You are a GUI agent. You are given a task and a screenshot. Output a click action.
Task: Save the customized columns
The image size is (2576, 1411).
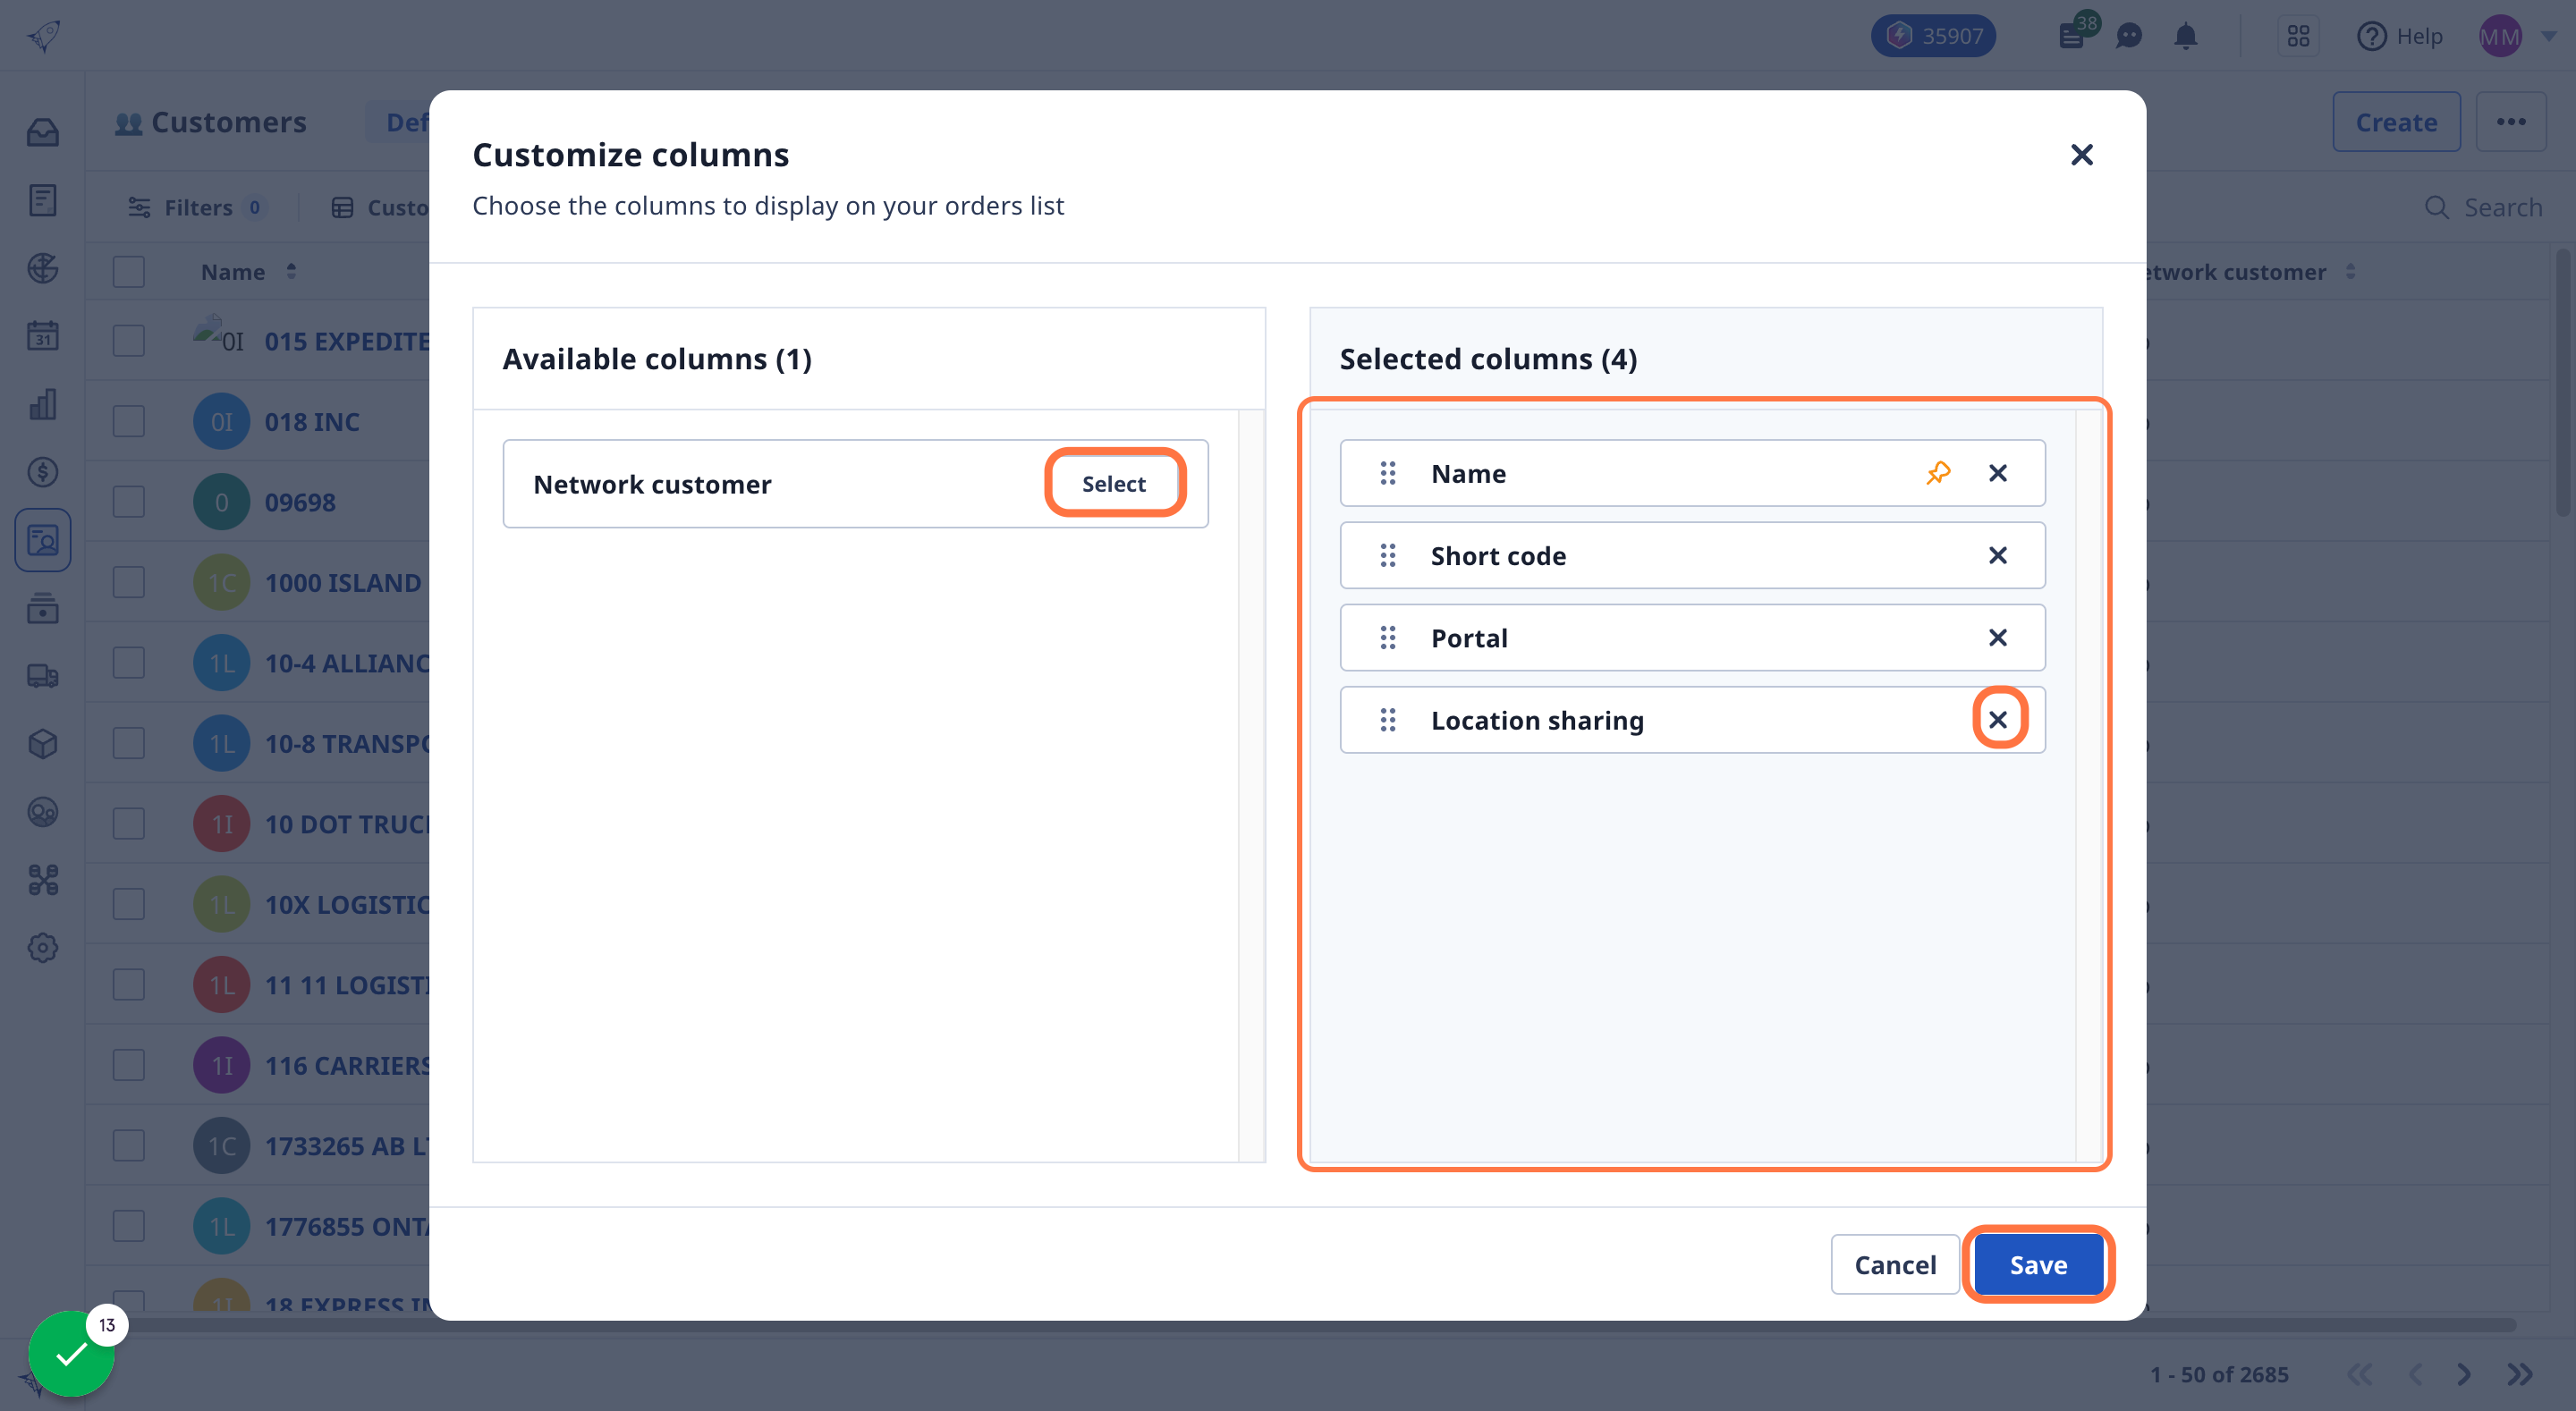click(x=2038, y=1264)
